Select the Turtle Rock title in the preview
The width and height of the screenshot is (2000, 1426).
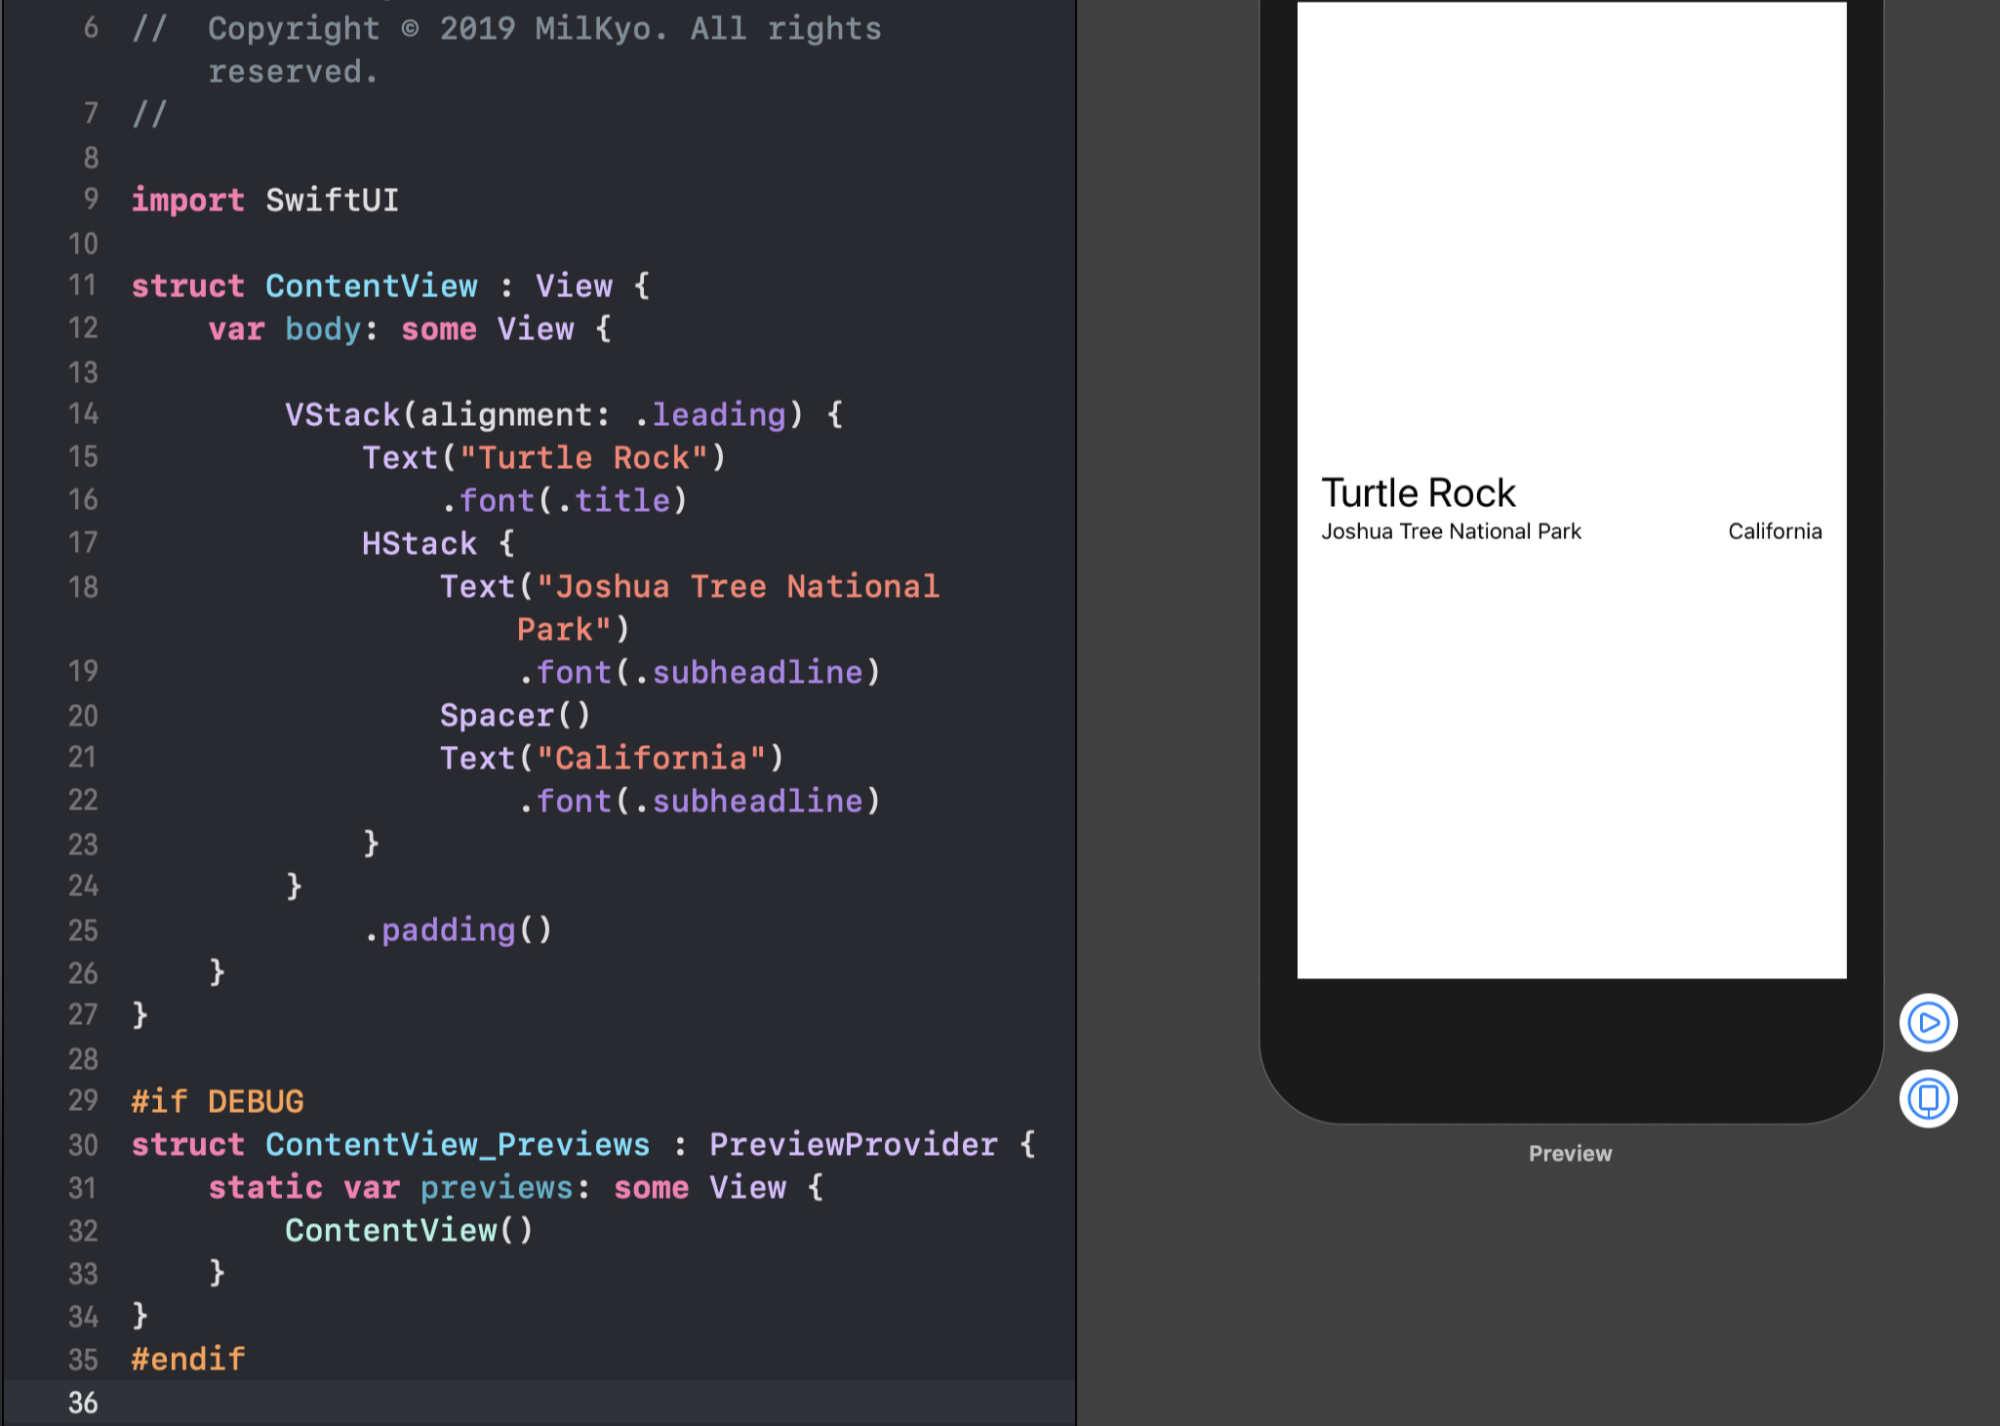coord(1418,493)
